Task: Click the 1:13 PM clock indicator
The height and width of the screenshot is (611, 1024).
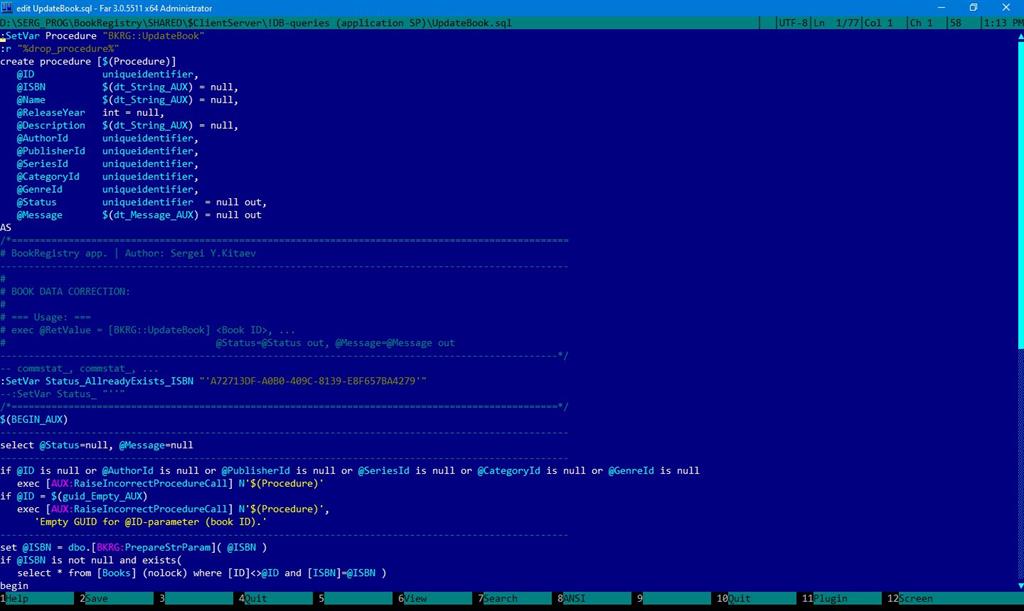Action: tap(1003, 22)
